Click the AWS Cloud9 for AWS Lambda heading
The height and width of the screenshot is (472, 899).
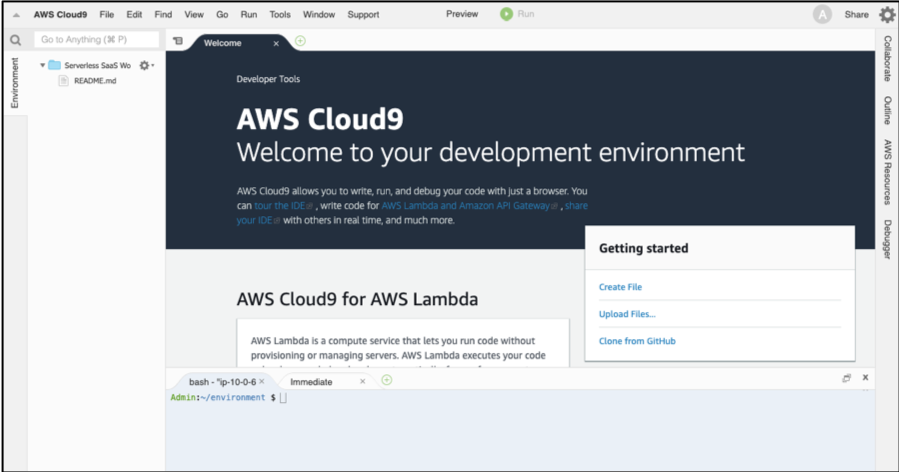[357, 299]
